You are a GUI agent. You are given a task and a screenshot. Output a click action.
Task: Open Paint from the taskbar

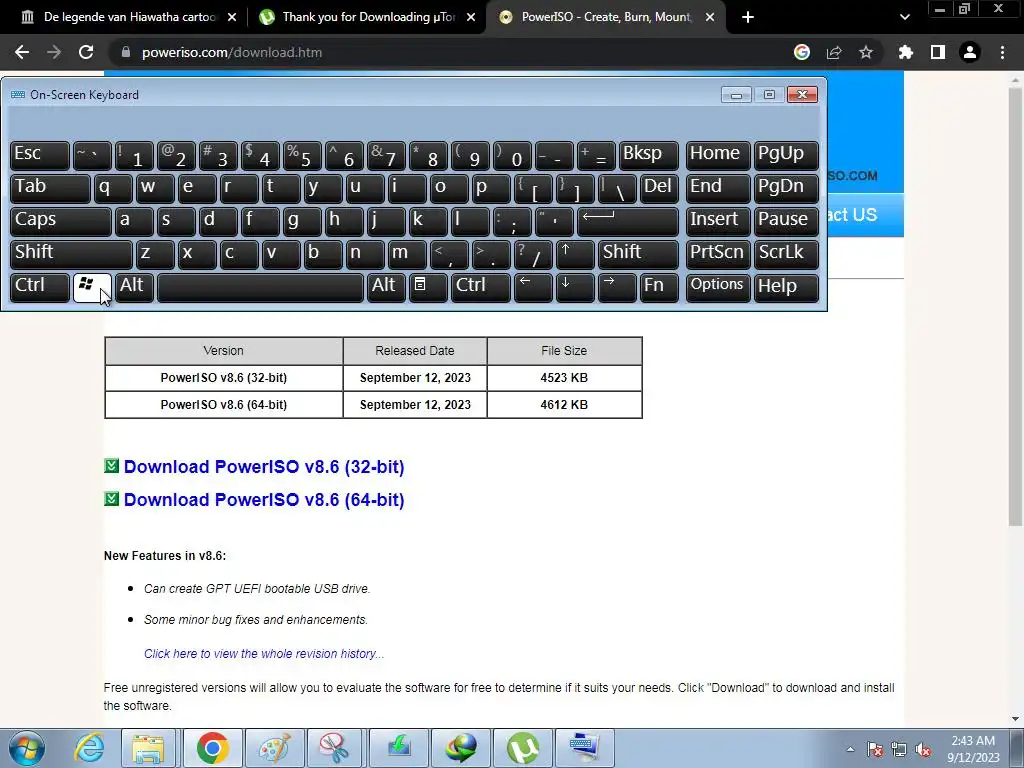click(x=274, y=748)
